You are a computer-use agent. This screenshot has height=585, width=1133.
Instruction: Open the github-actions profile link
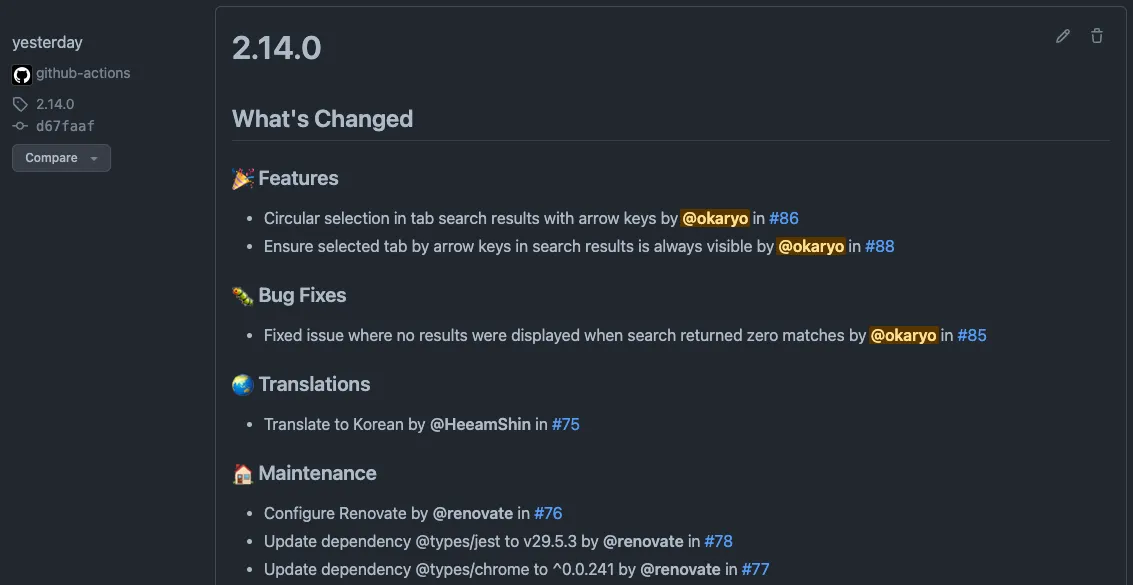pyautogui.click(x=81, y=73)
